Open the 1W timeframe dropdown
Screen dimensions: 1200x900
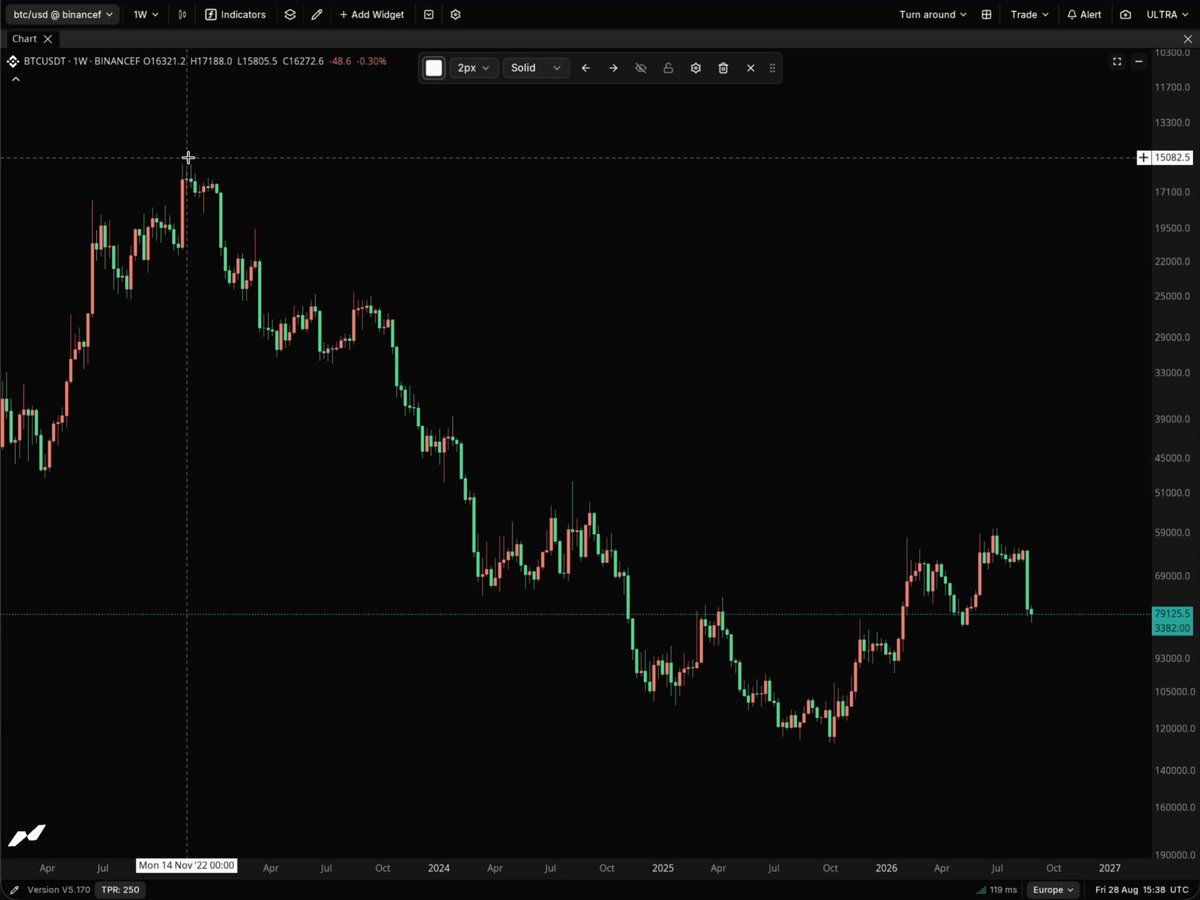(x=146, y=15)
